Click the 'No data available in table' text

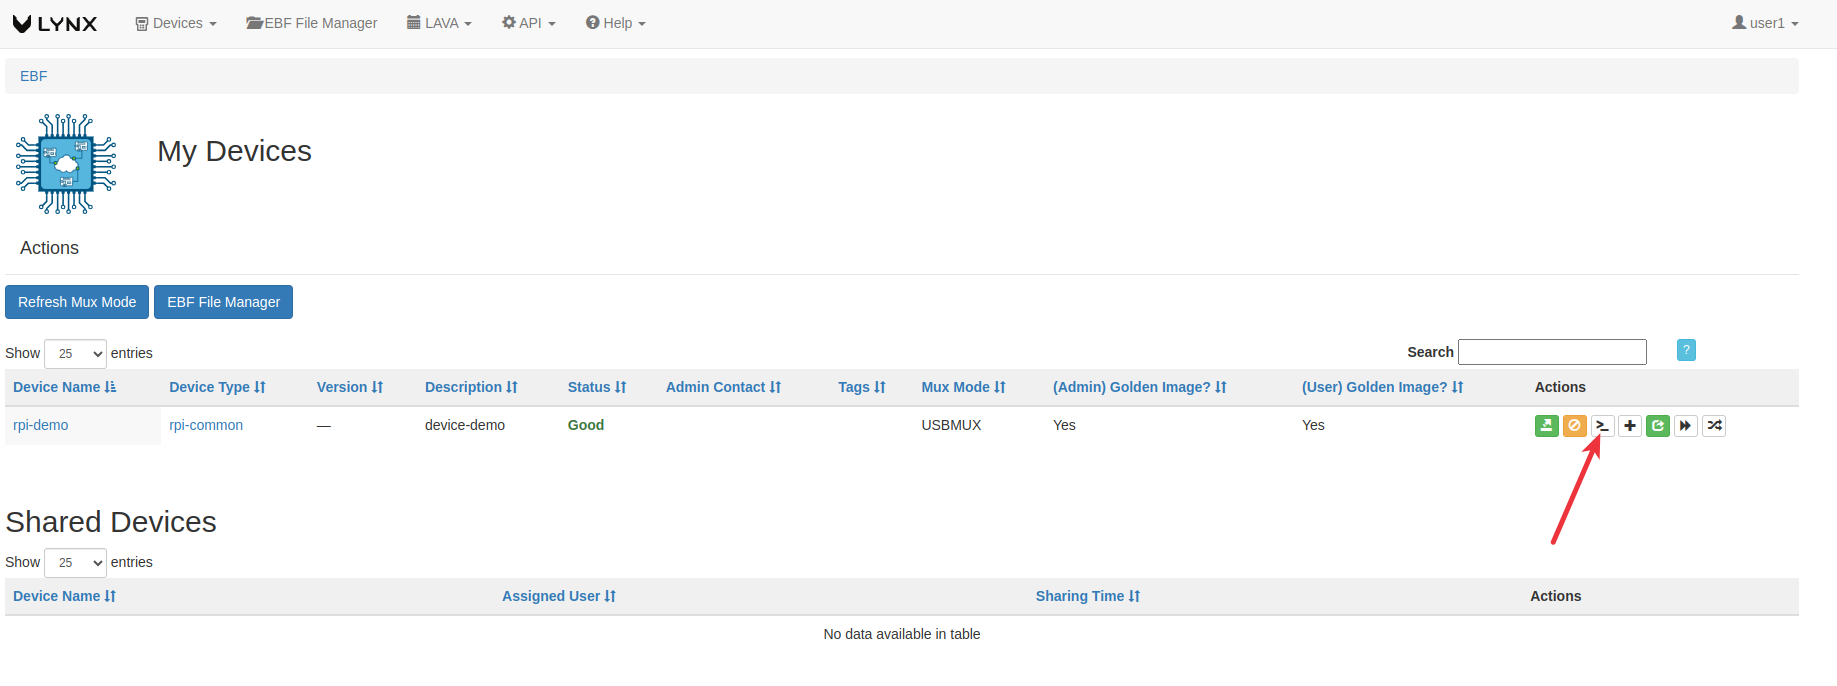tap(902, 634)
